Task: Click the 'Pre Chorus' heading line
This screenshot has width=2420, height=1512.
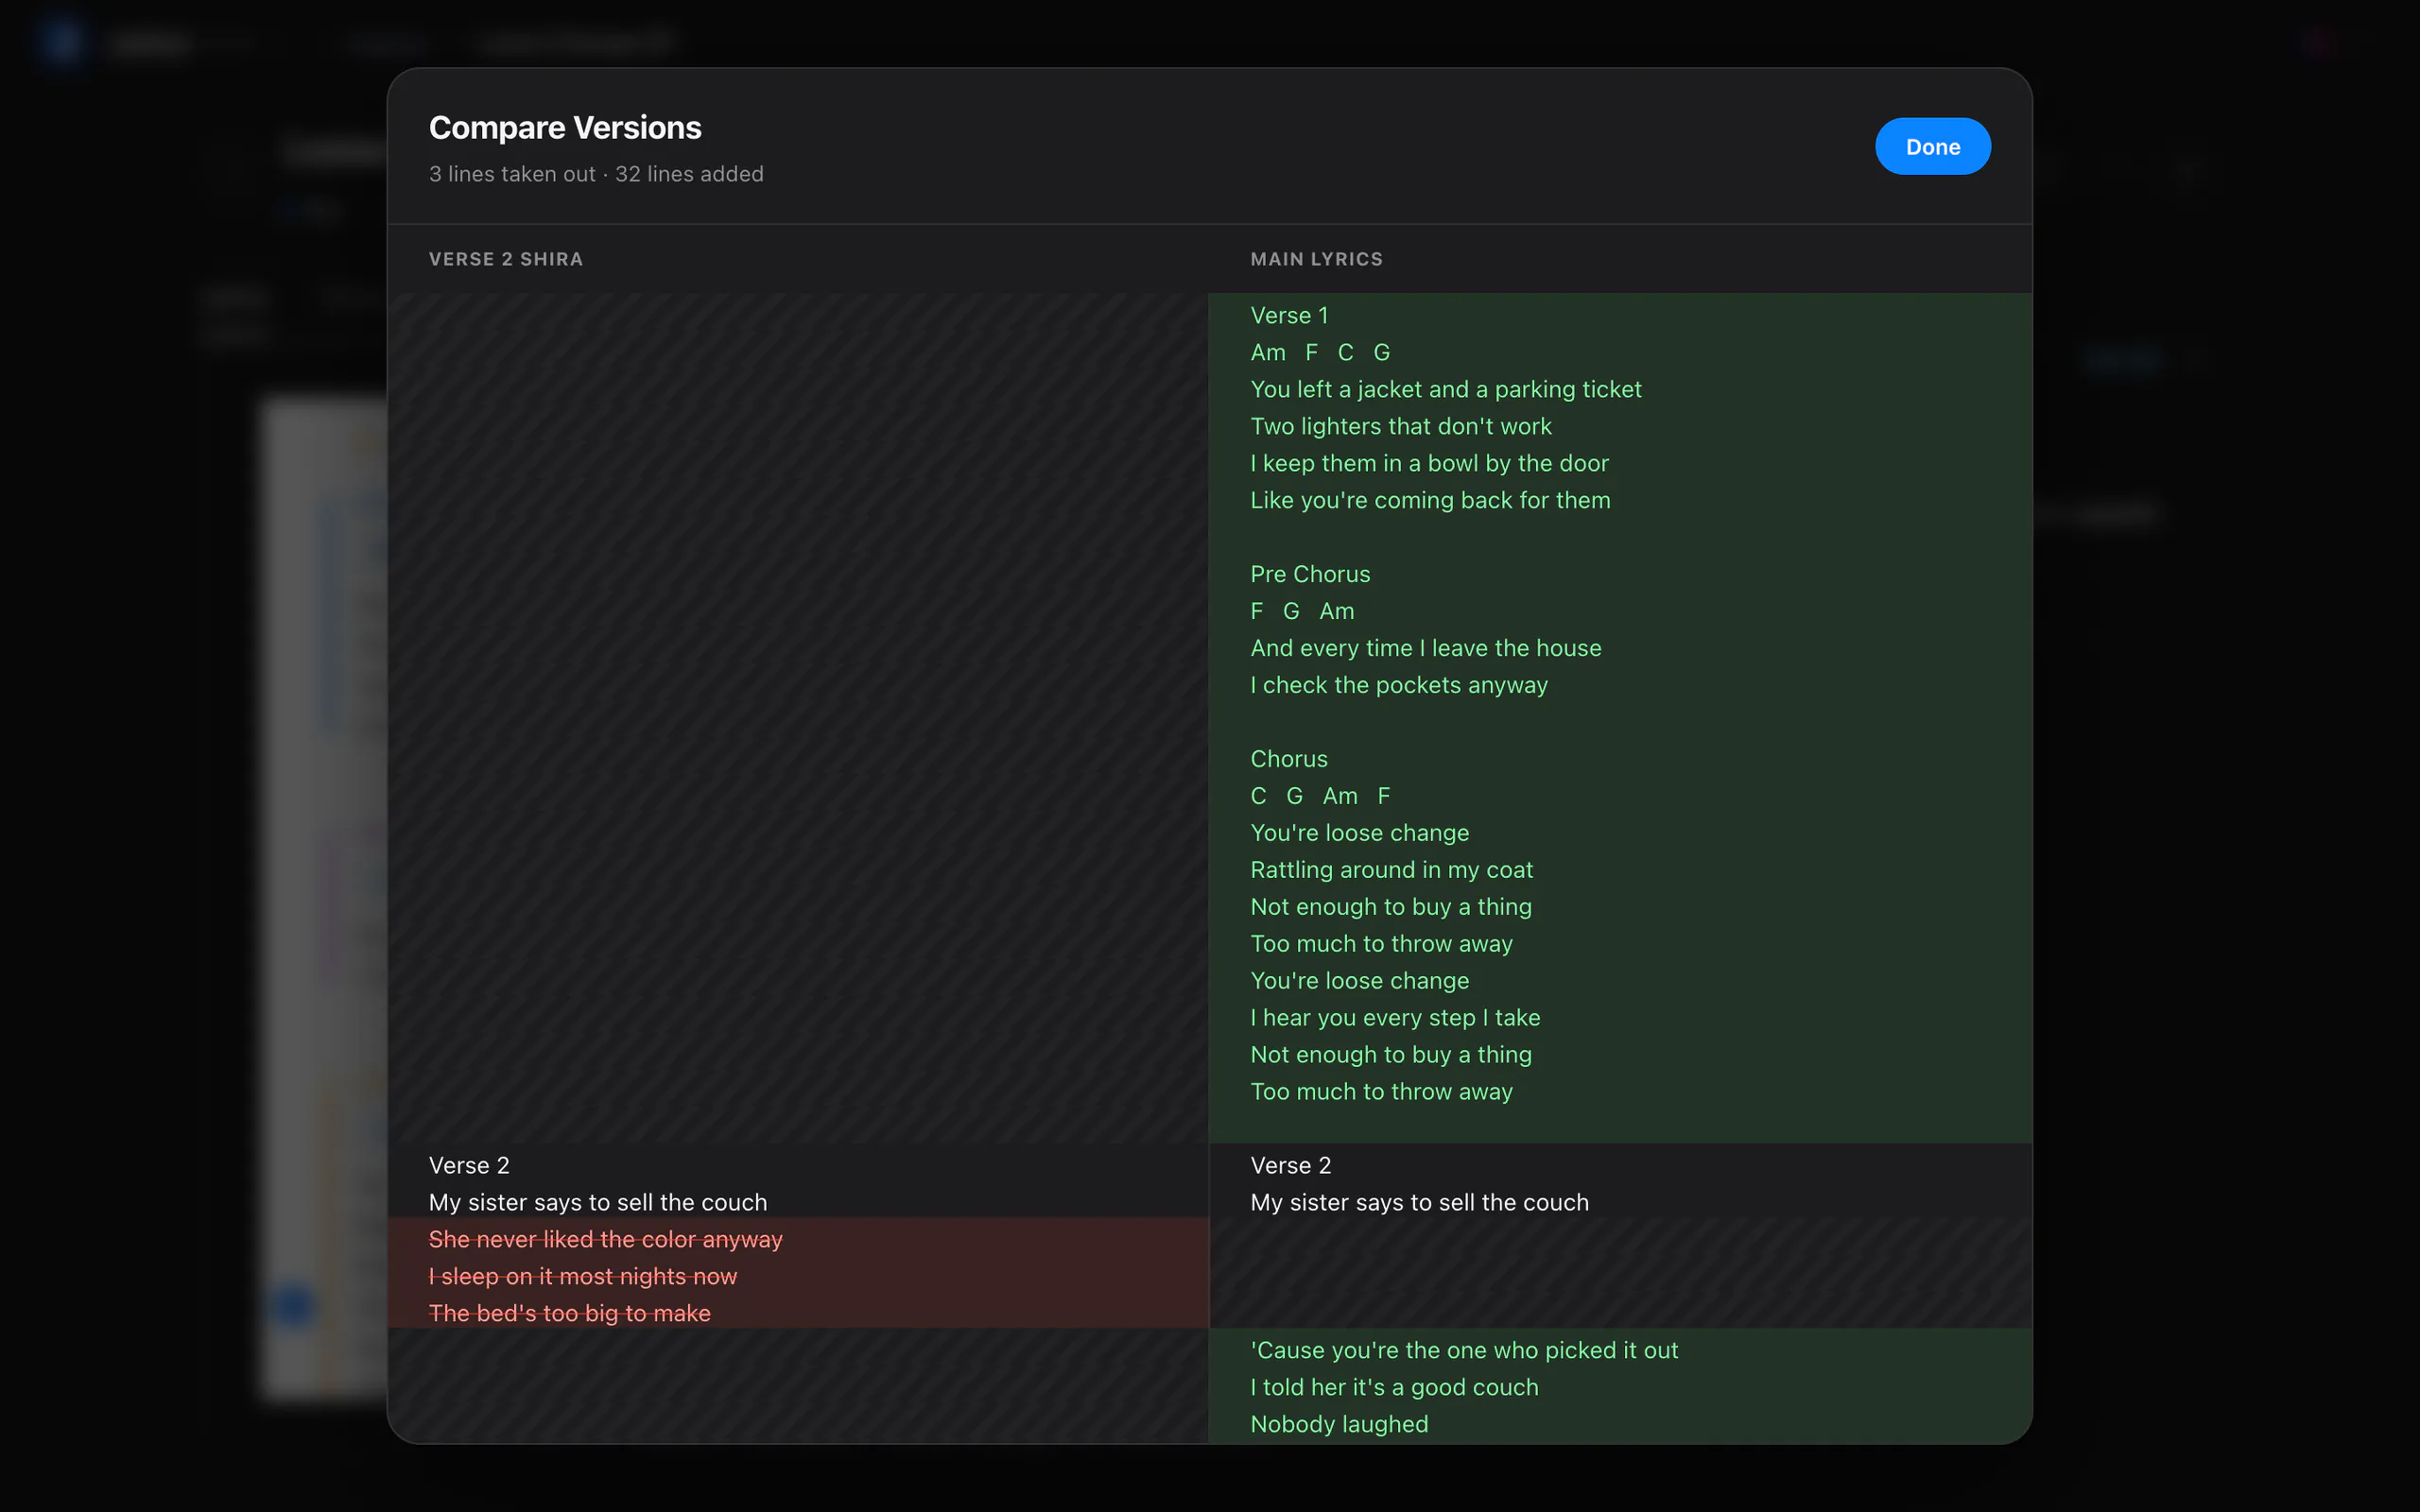Action: coord(1310,574)
